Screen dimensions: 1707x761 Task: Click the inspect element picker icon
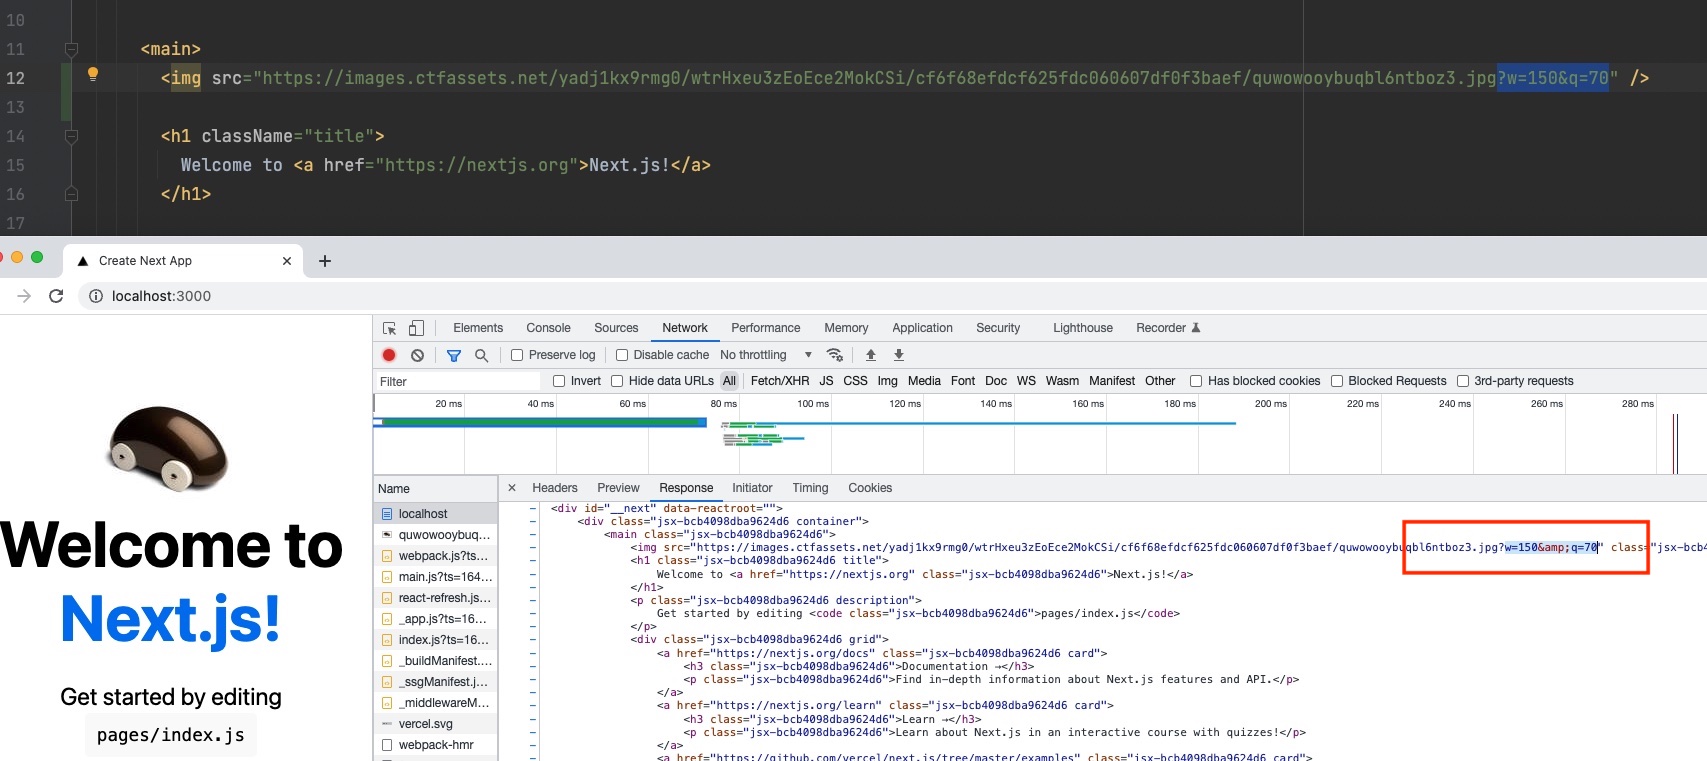[x=389, y=328]
